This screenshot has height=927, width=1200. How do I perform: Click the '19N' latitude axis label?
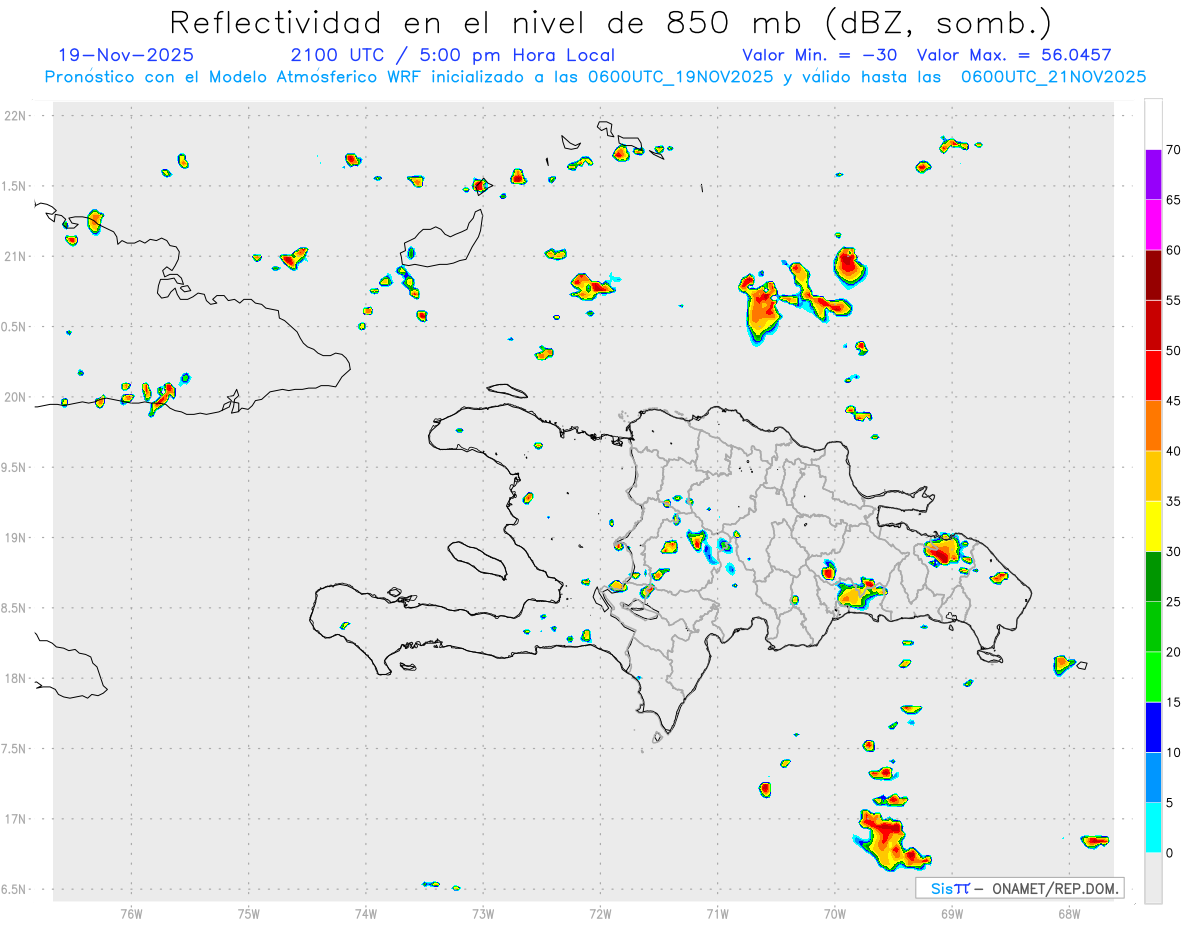pyautogui.click(x=17, y=538)
